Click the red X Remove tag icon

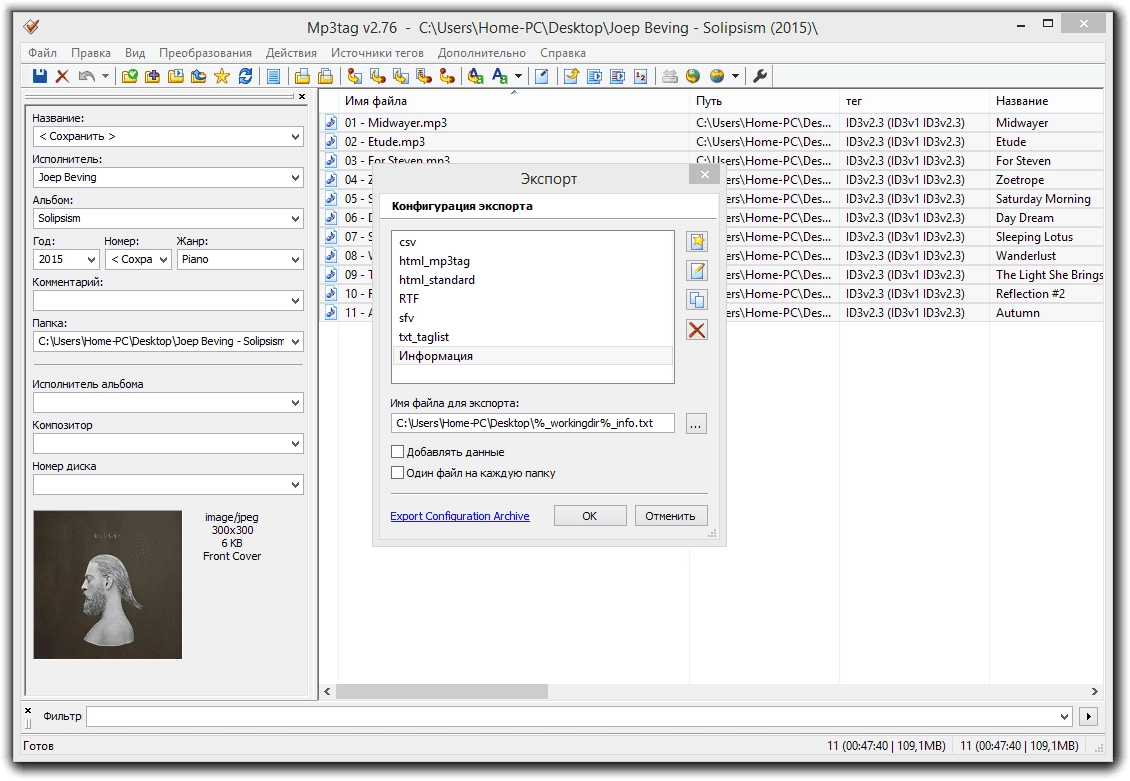63,76
